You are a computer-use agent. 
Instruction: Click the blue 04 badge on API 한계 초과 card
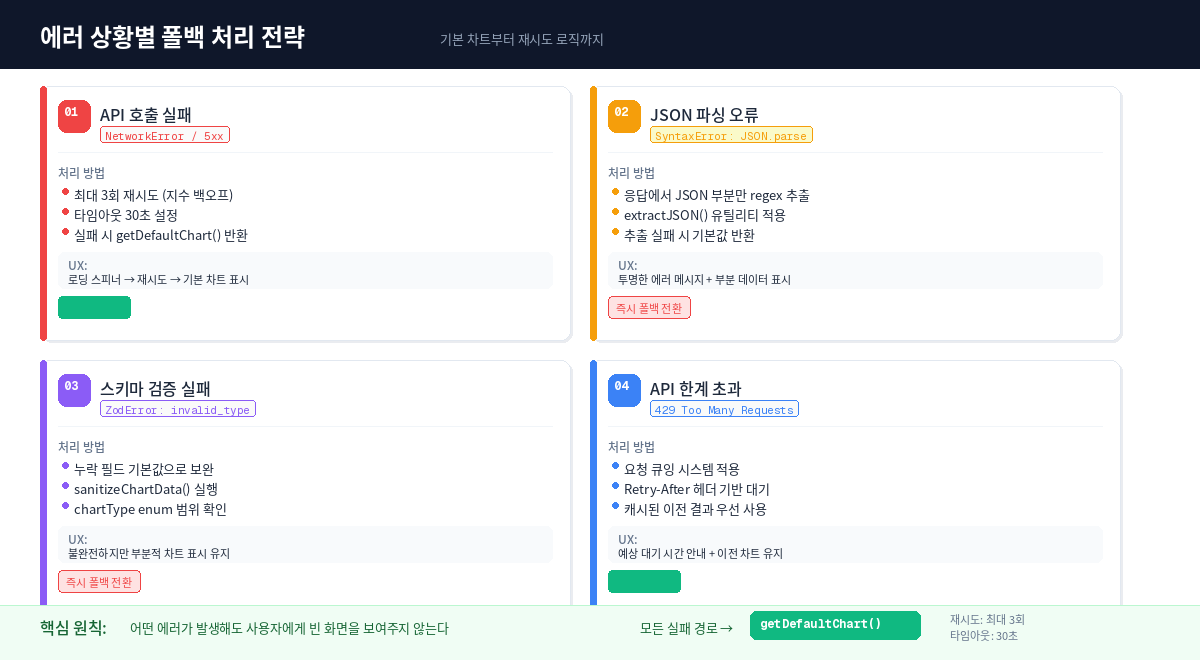624,390
